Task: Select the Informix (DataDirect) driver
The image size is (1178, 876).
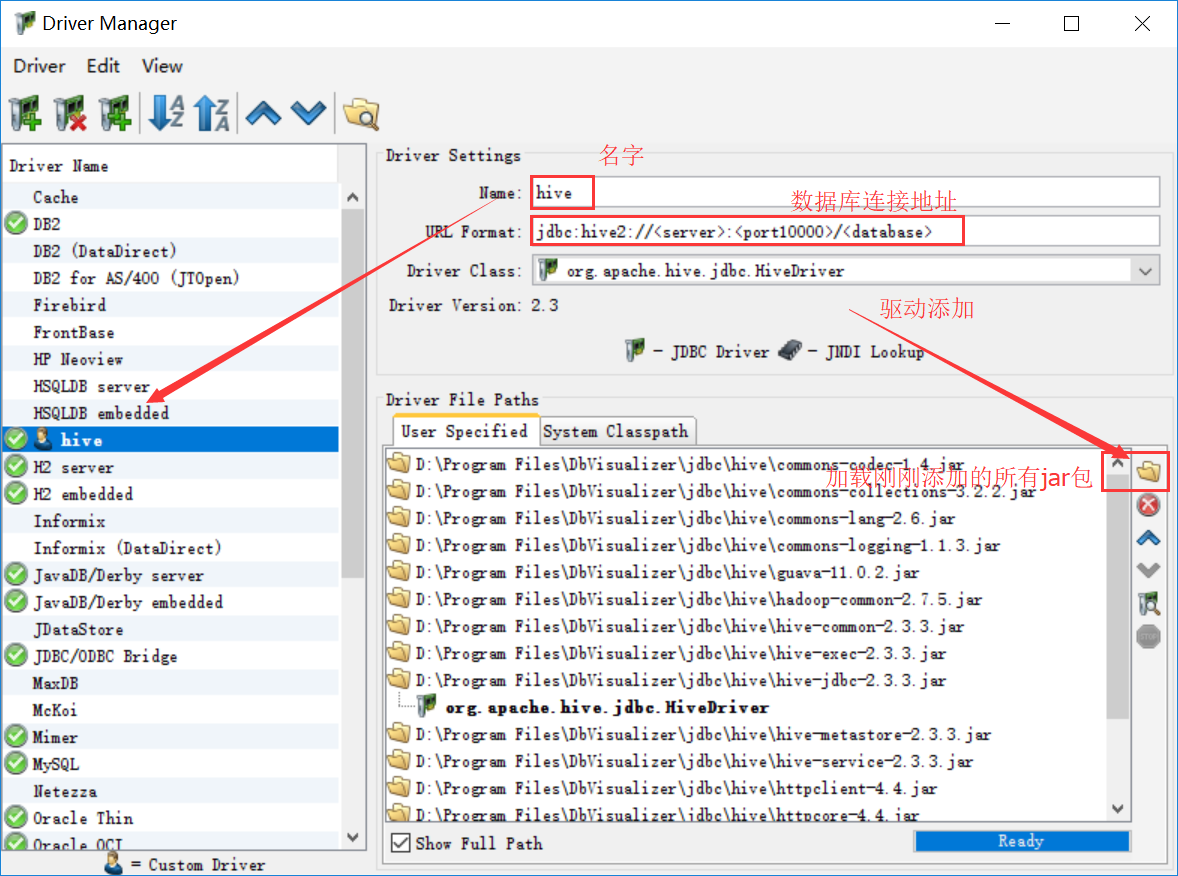Action: pyautogui.click(x=171, y=548)
